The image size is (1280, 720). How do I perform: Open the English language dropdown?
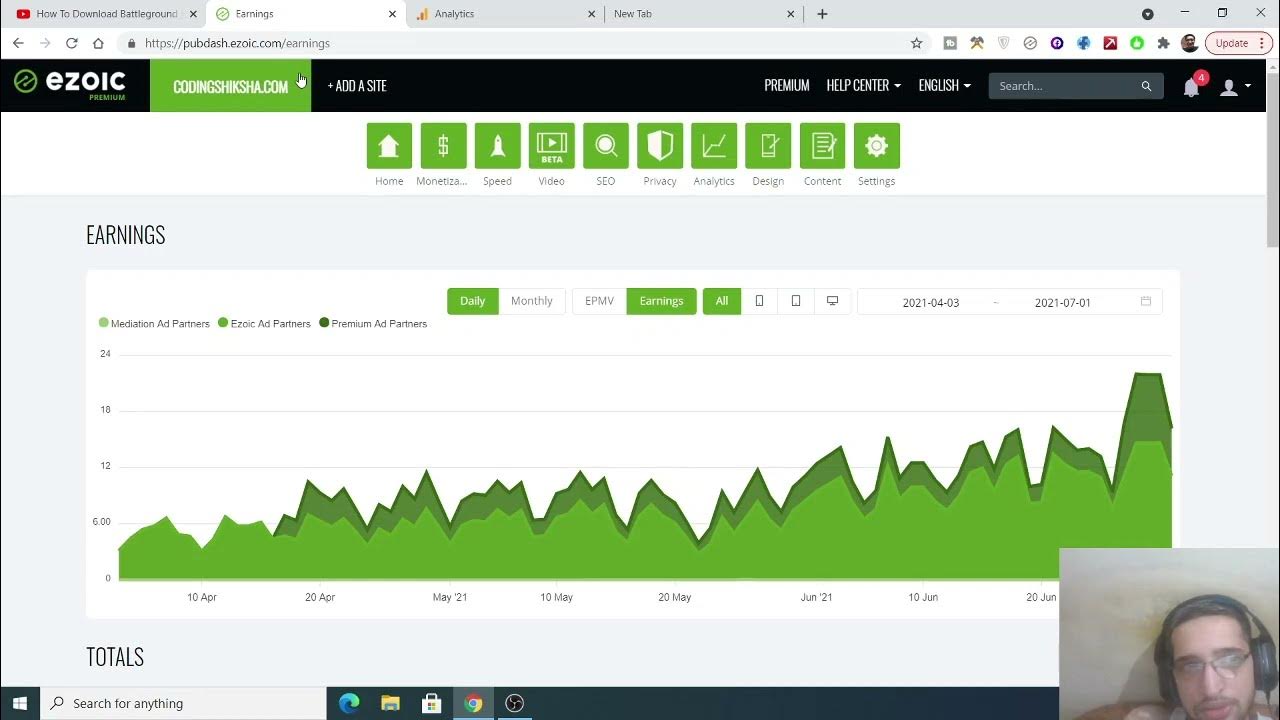944,86
